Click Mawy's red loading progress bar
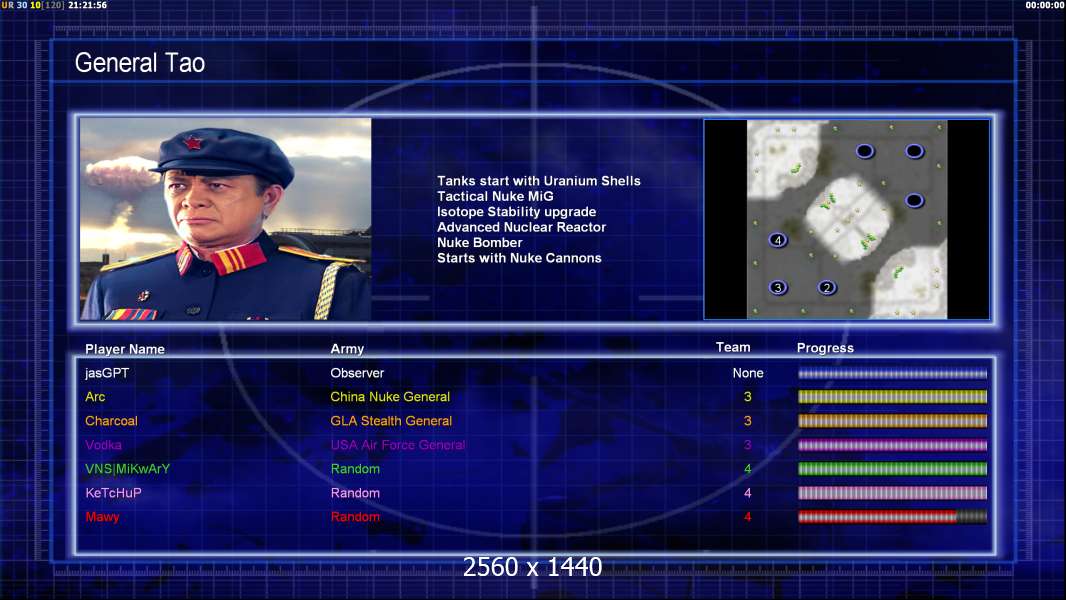Viewport: 1066px width, 600px height. (892, 517)
